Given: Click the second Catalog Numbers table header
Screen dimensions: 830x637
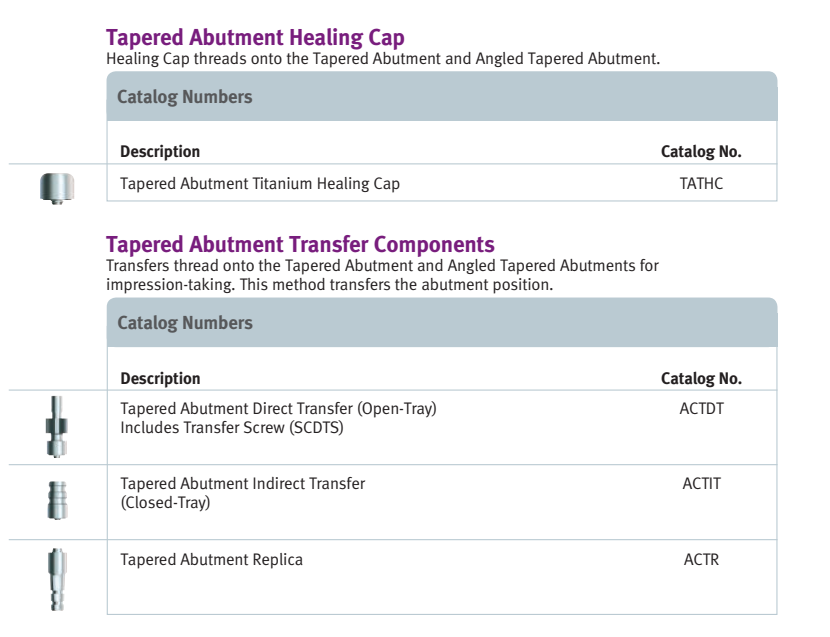Looking at the screenshot, I should point(442,322).
